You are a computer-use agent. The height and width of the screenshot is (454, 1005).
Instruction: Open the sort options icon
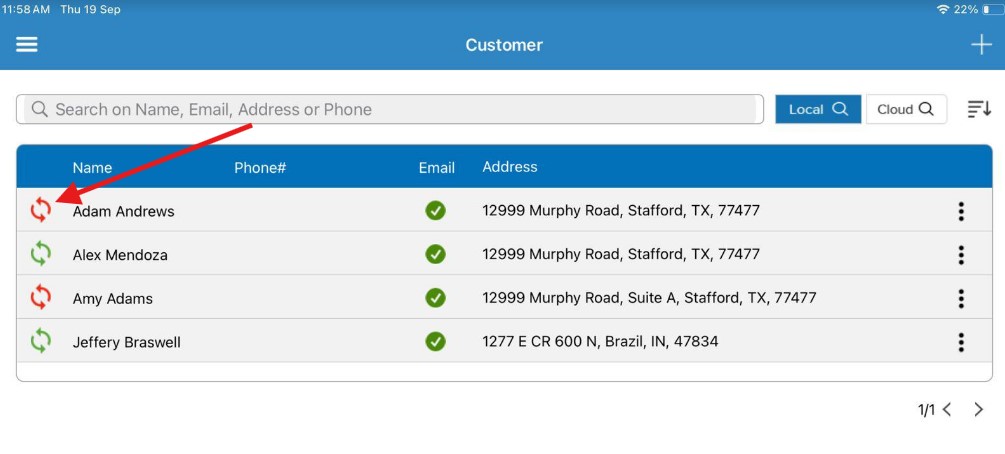click(x=979, y=109)
